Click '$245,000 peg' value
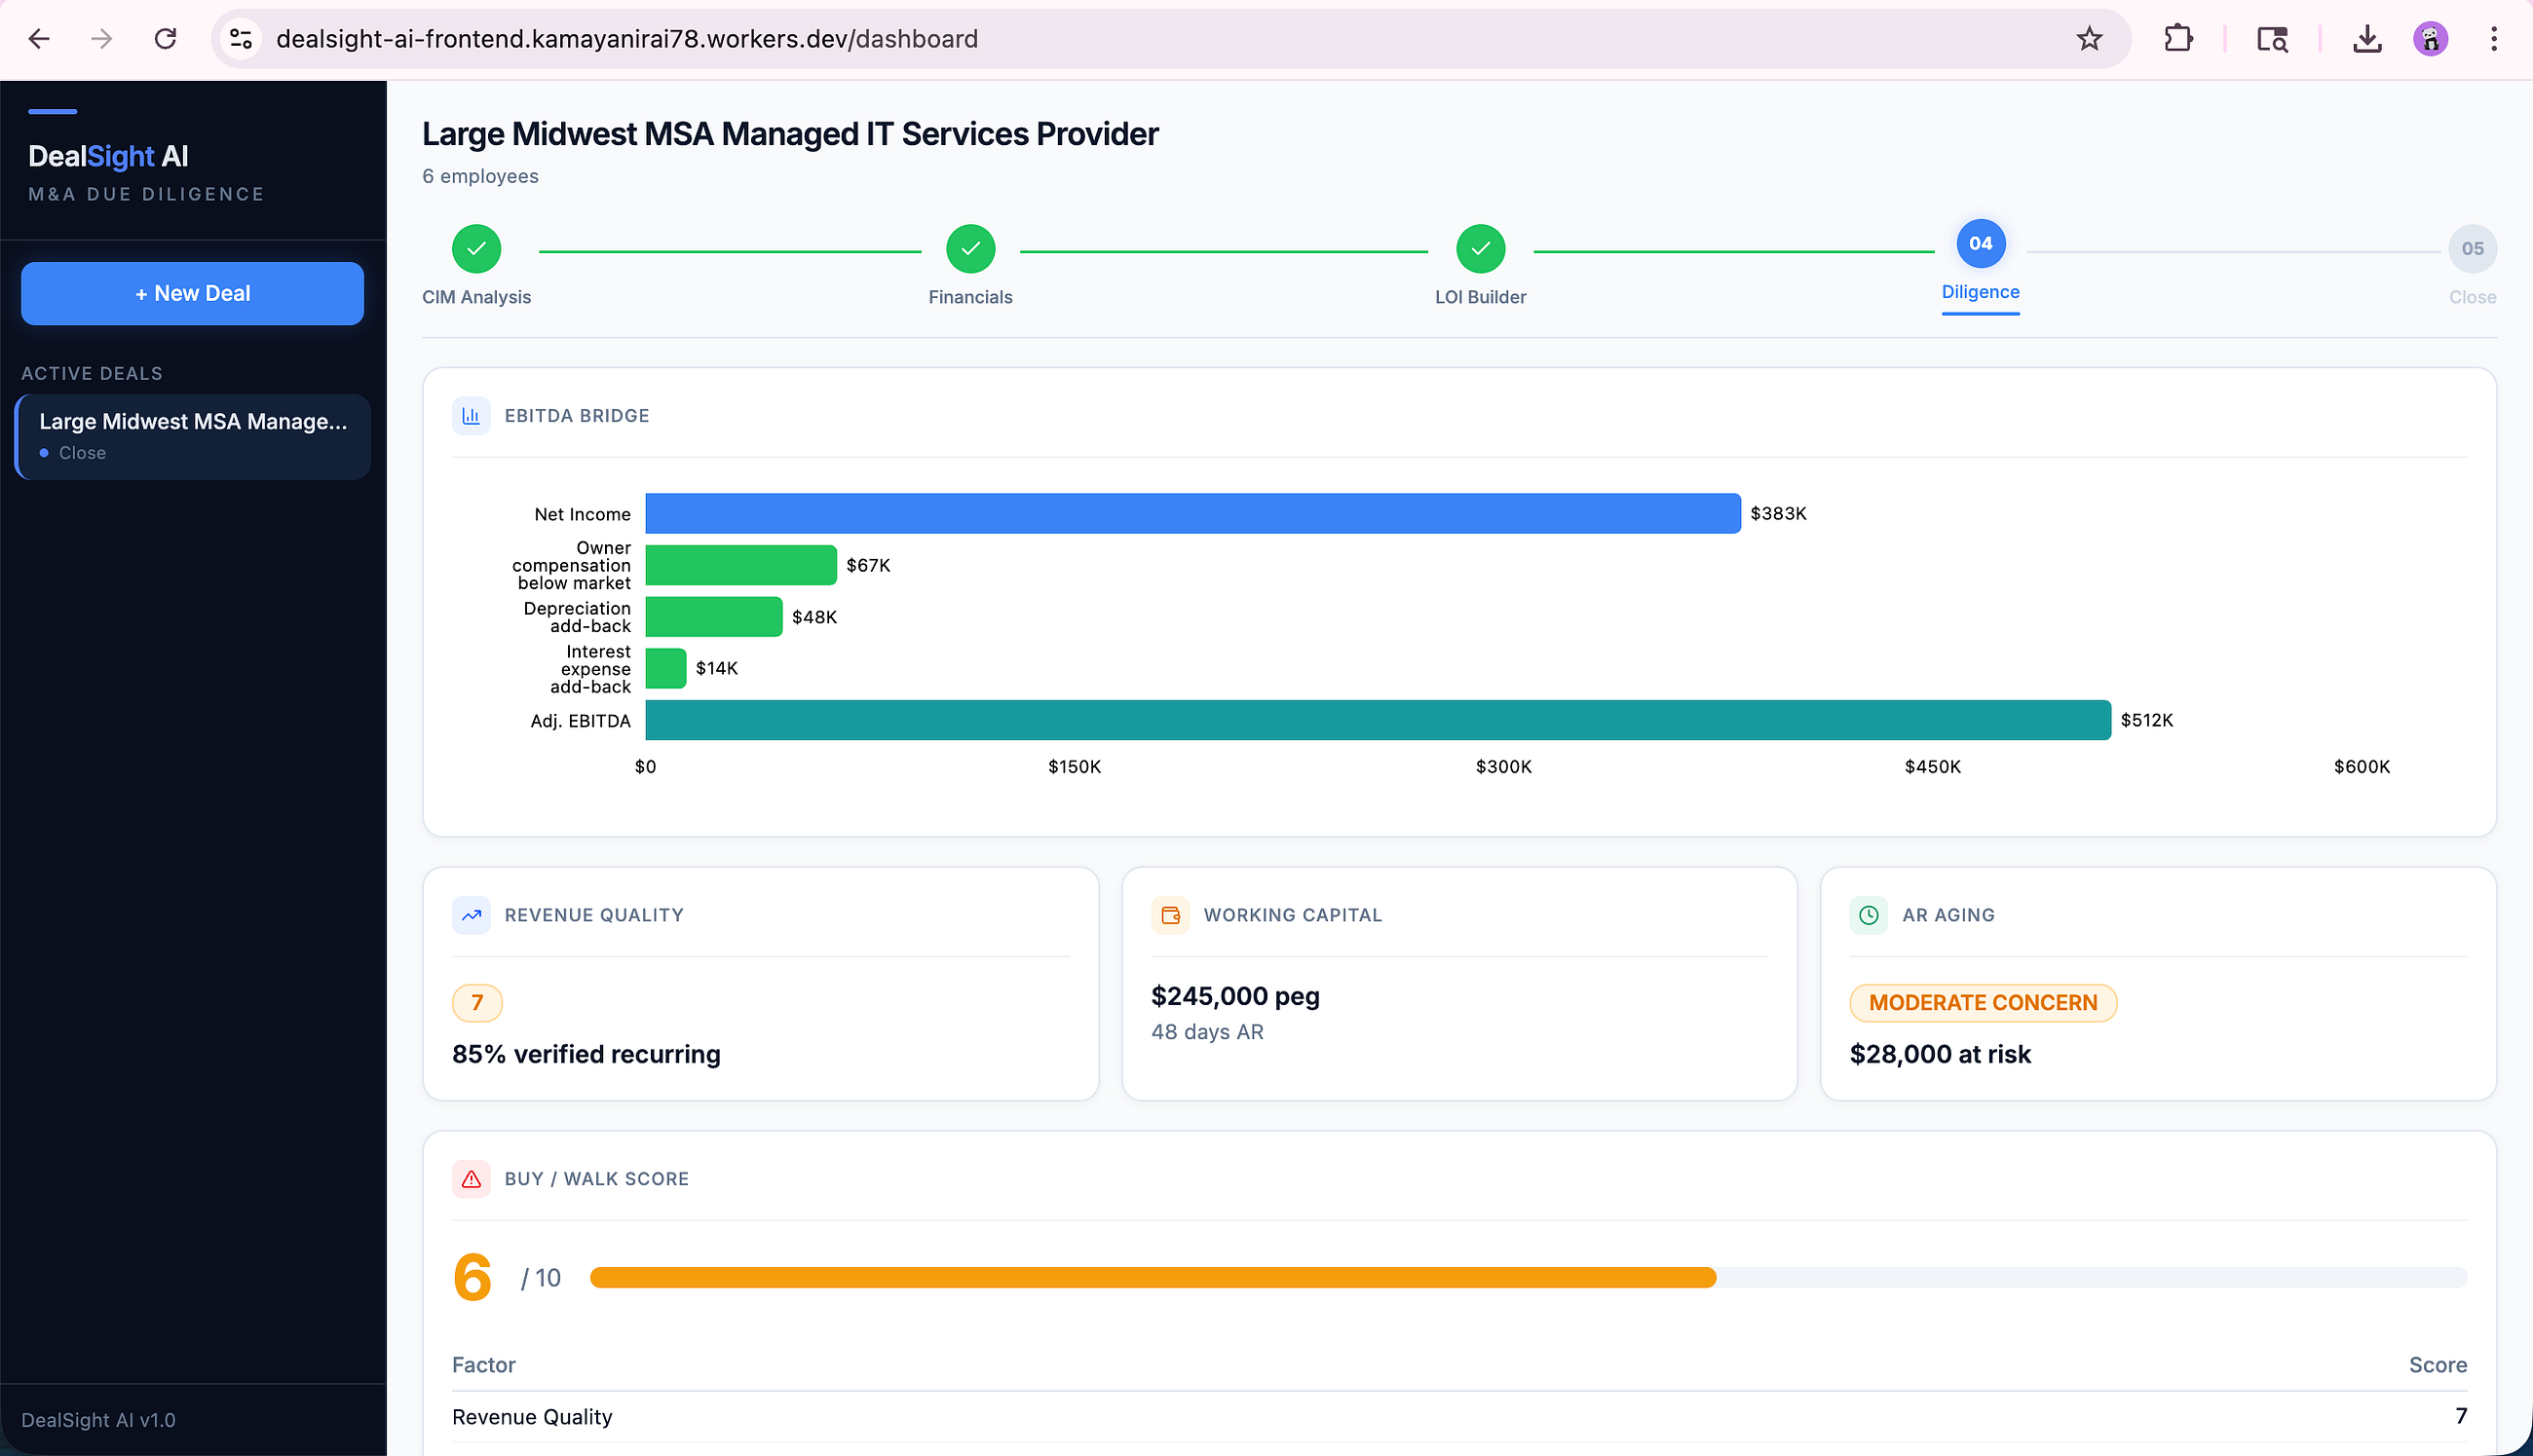2533x1456 pixels. [x=1235, y=996]
